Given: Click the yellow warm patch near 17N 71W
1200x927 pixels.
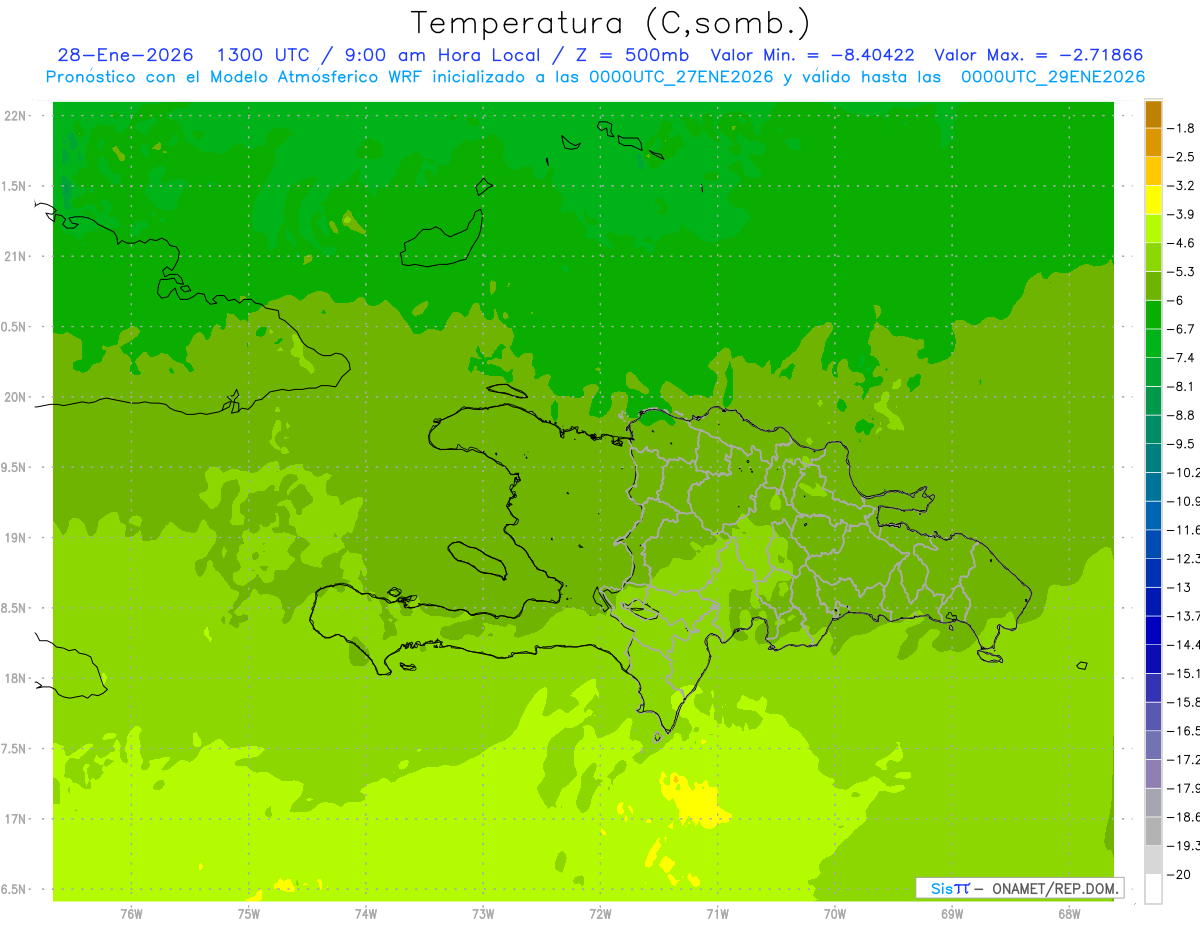Looking at the screenshot, I should [x=693, y=798].
